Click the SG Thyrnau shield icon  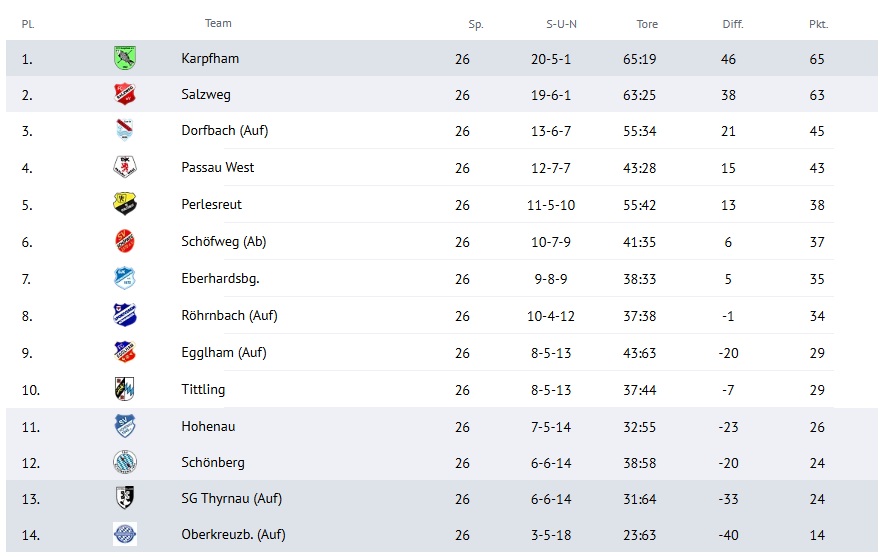125,498
